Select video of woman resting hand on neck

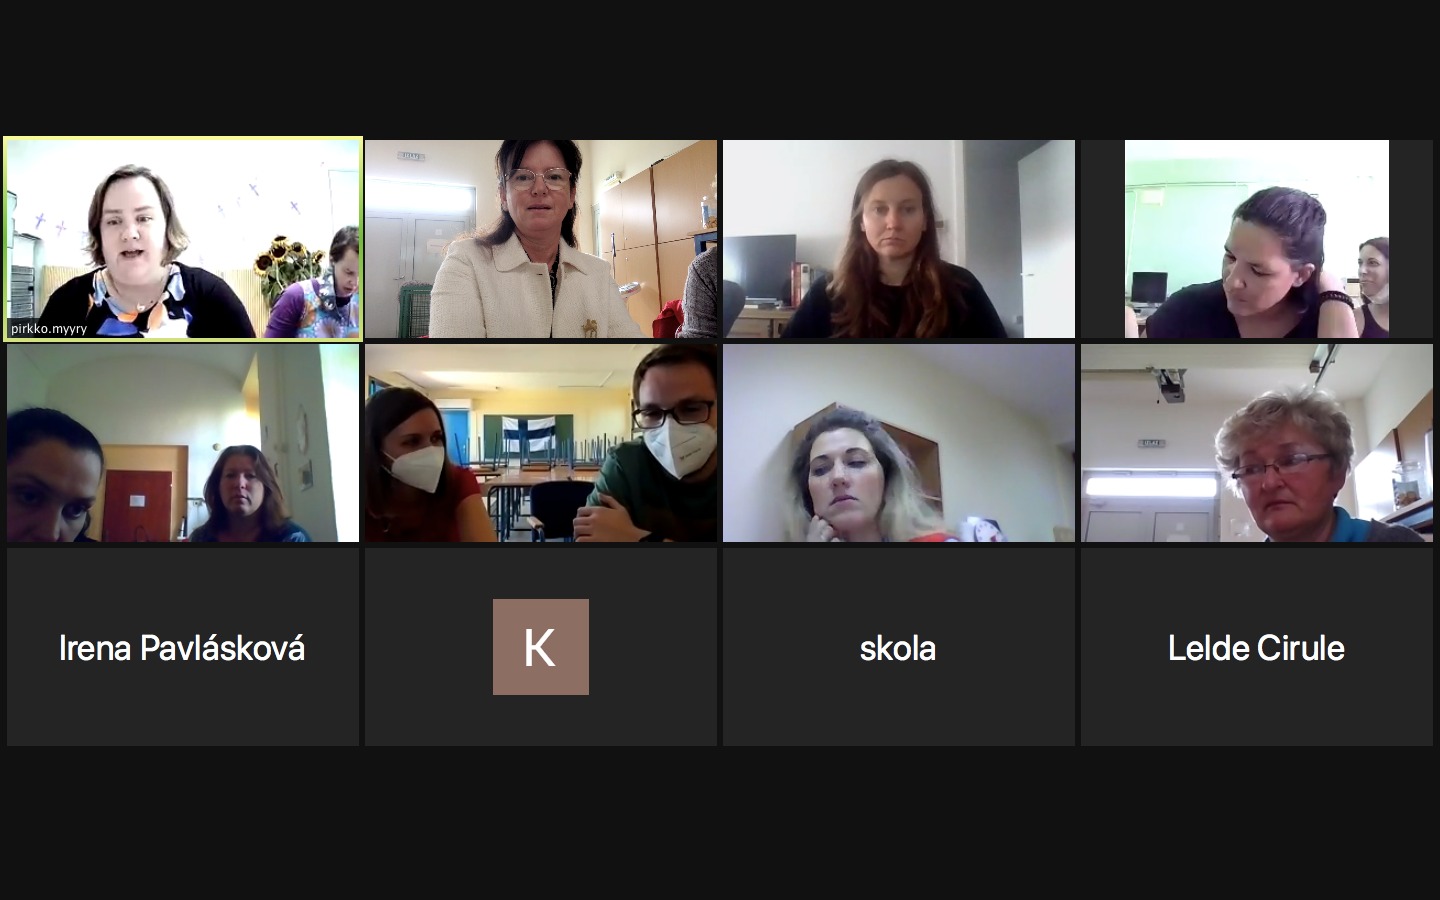click(x=1257, y=239)
